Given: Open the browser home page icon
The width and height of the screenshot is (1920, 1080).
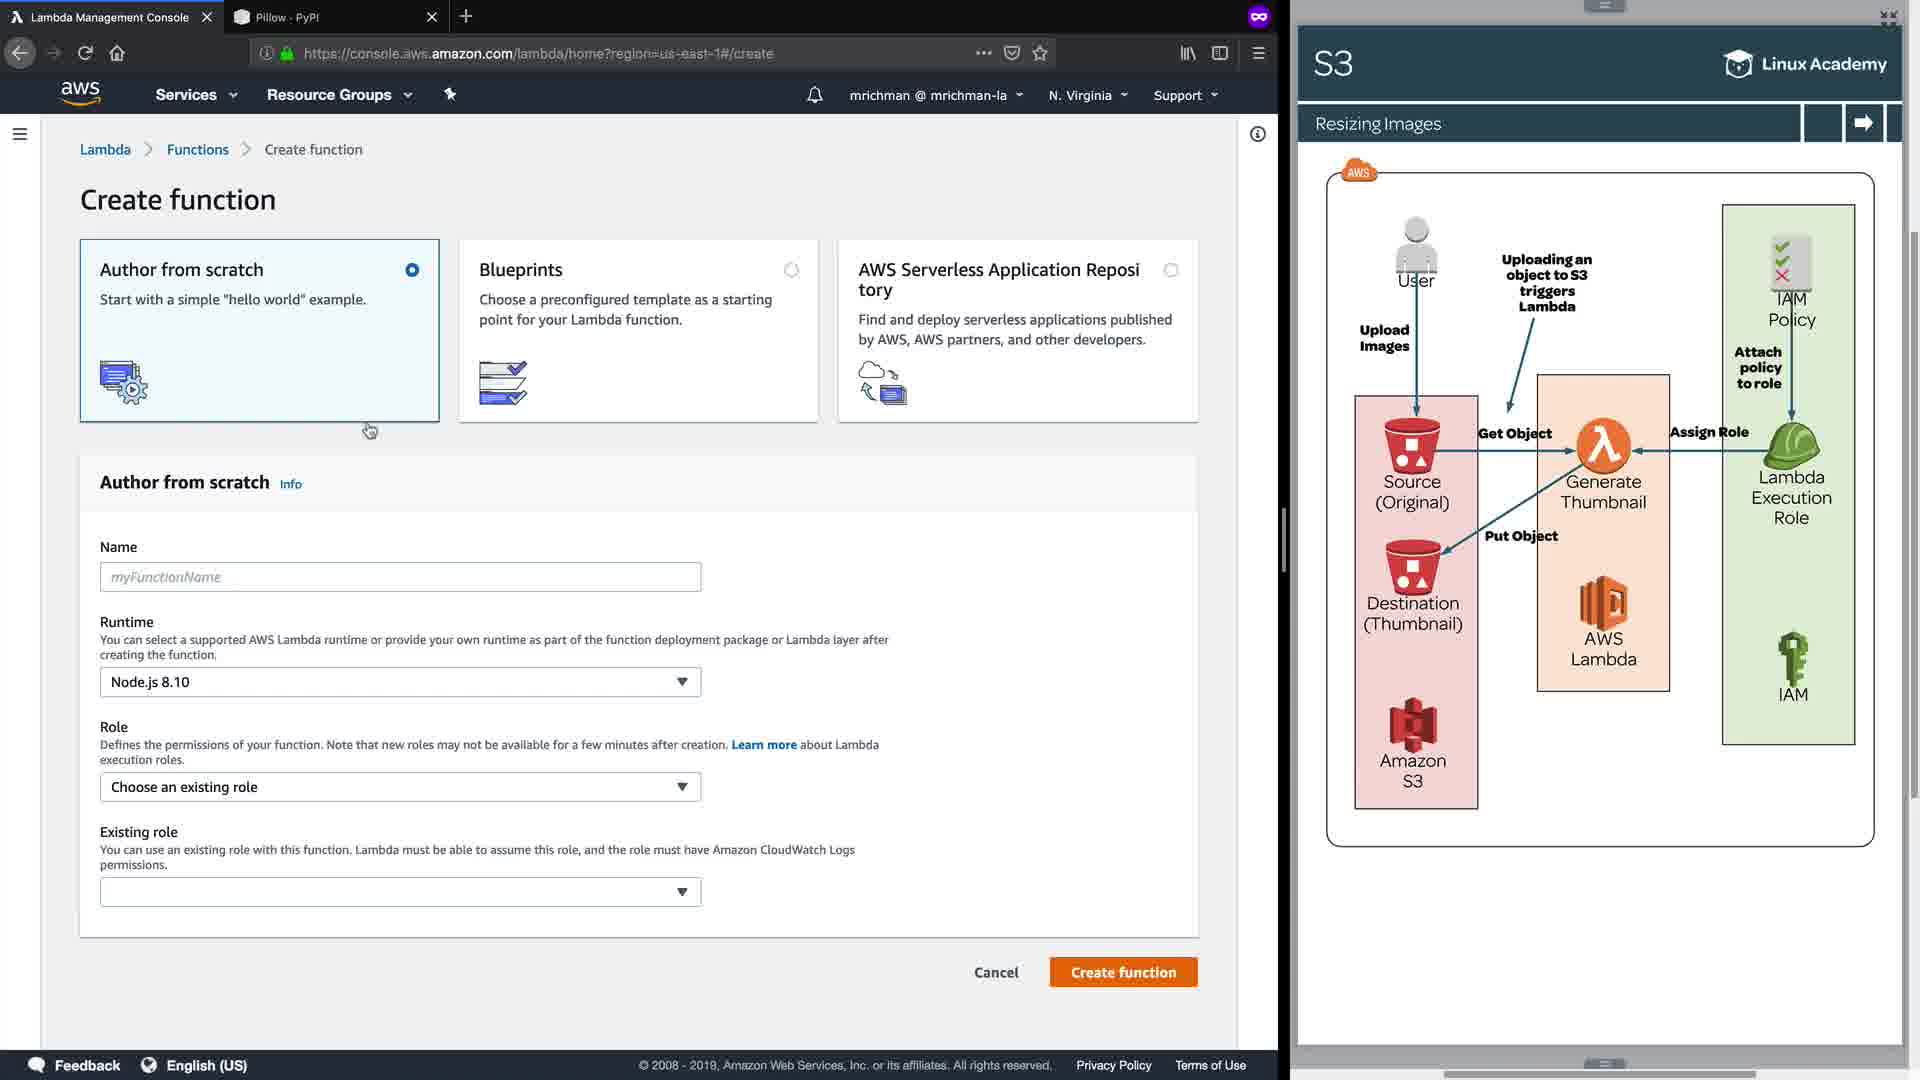Looking at the screenshot, I should click(117, 53).
